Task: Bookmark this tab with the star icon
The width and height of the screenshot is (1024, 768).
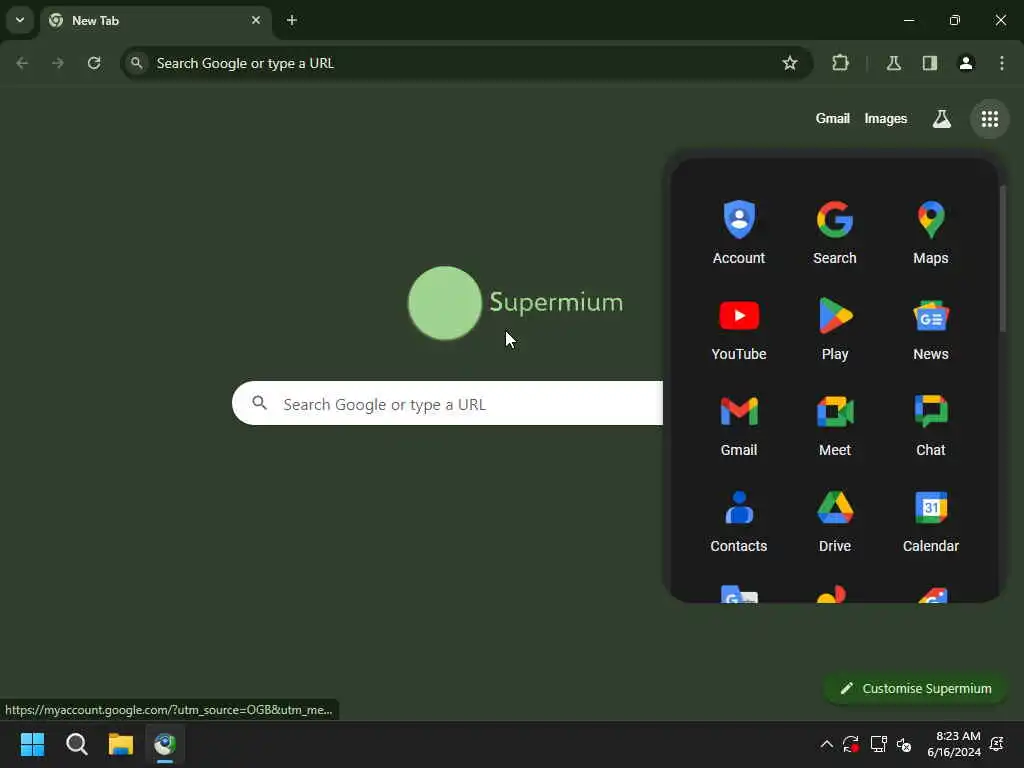Action: pos(790,63)
